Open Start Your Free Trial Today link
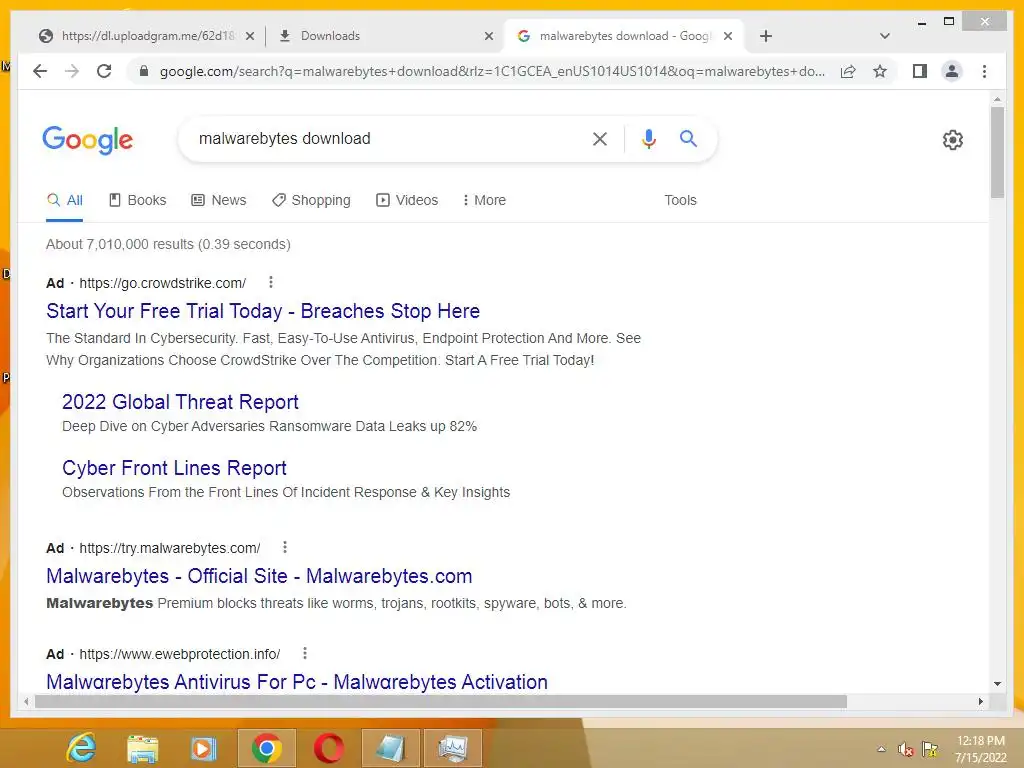Screen dimensions: 1024x768 pyautogui.click(x=263, y=311)
